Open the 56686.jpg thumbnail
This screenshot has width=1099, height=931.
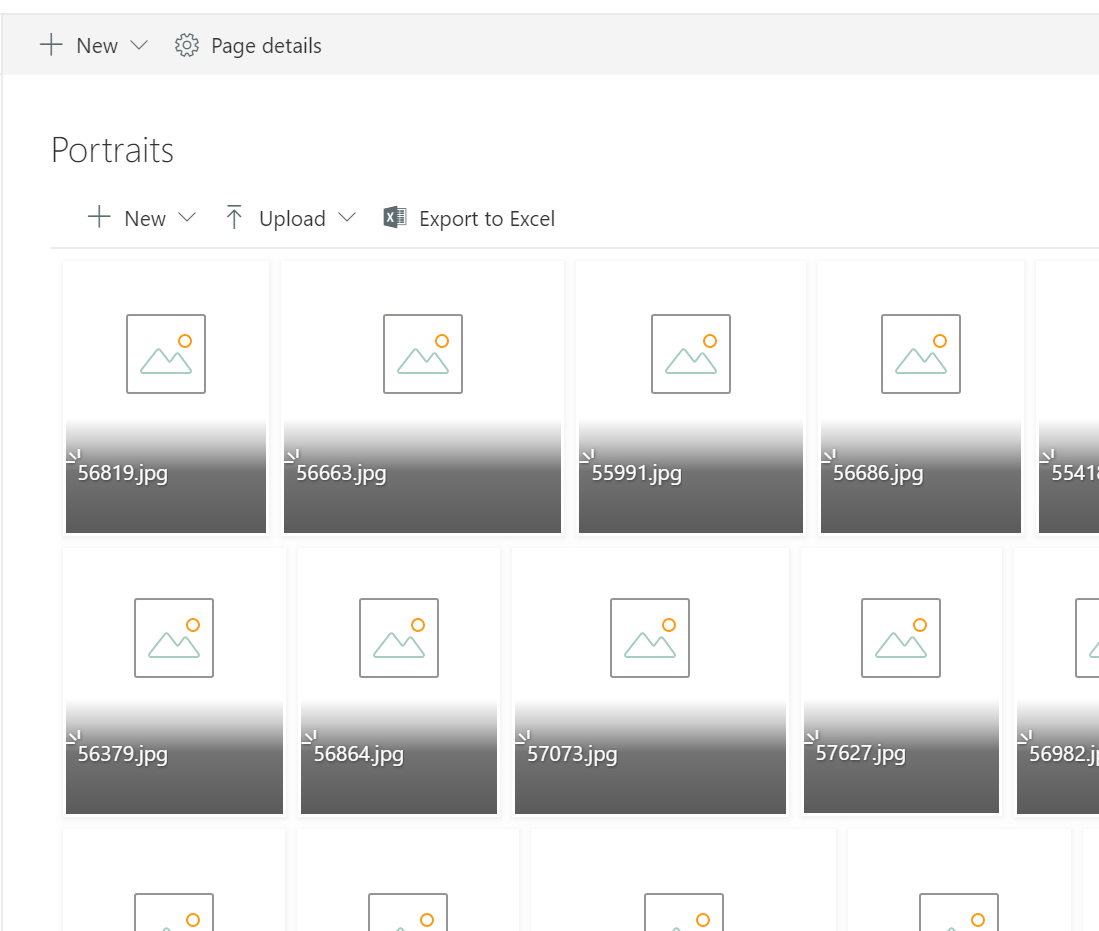(x=920, y=353)
